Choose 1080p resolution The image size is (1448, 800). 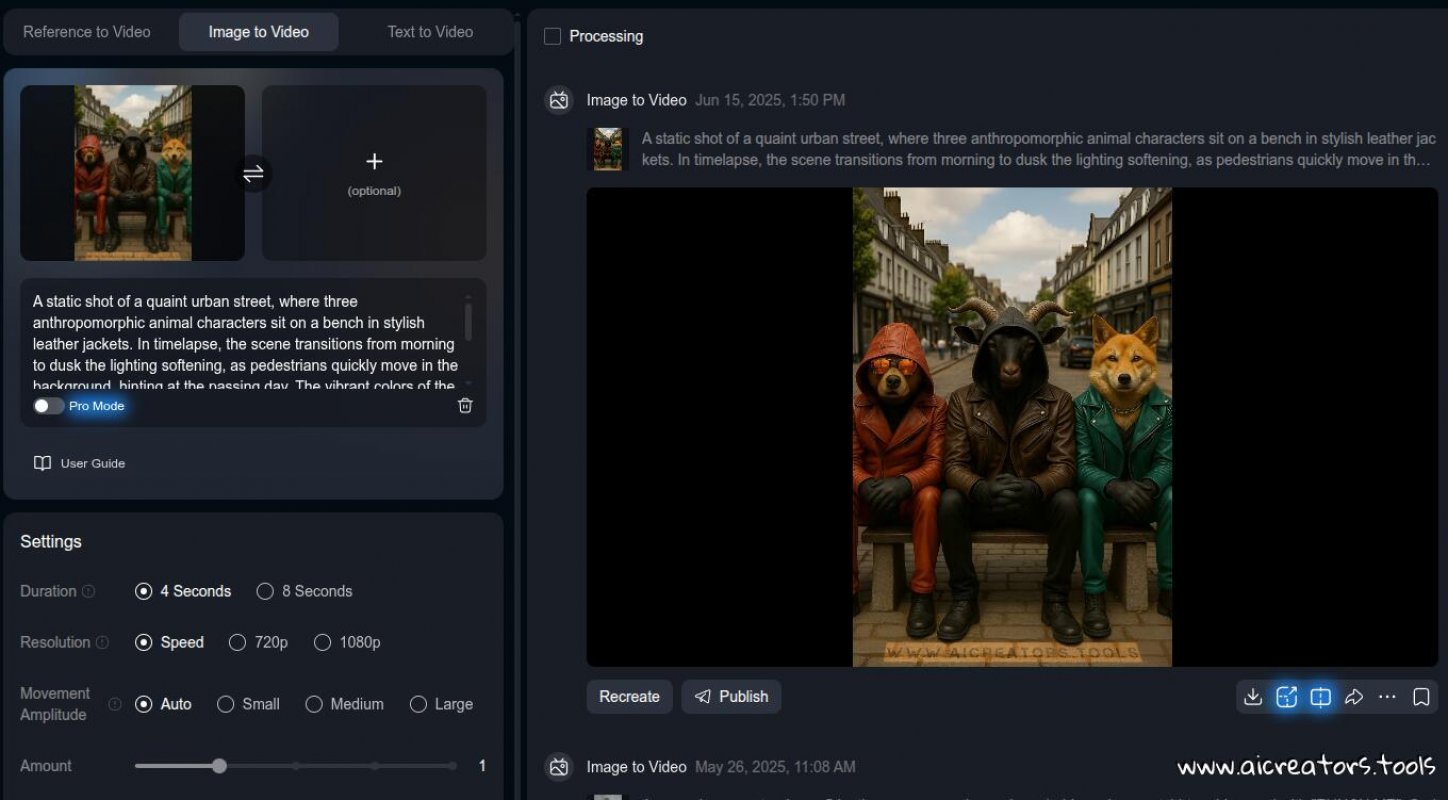point(347,642)
